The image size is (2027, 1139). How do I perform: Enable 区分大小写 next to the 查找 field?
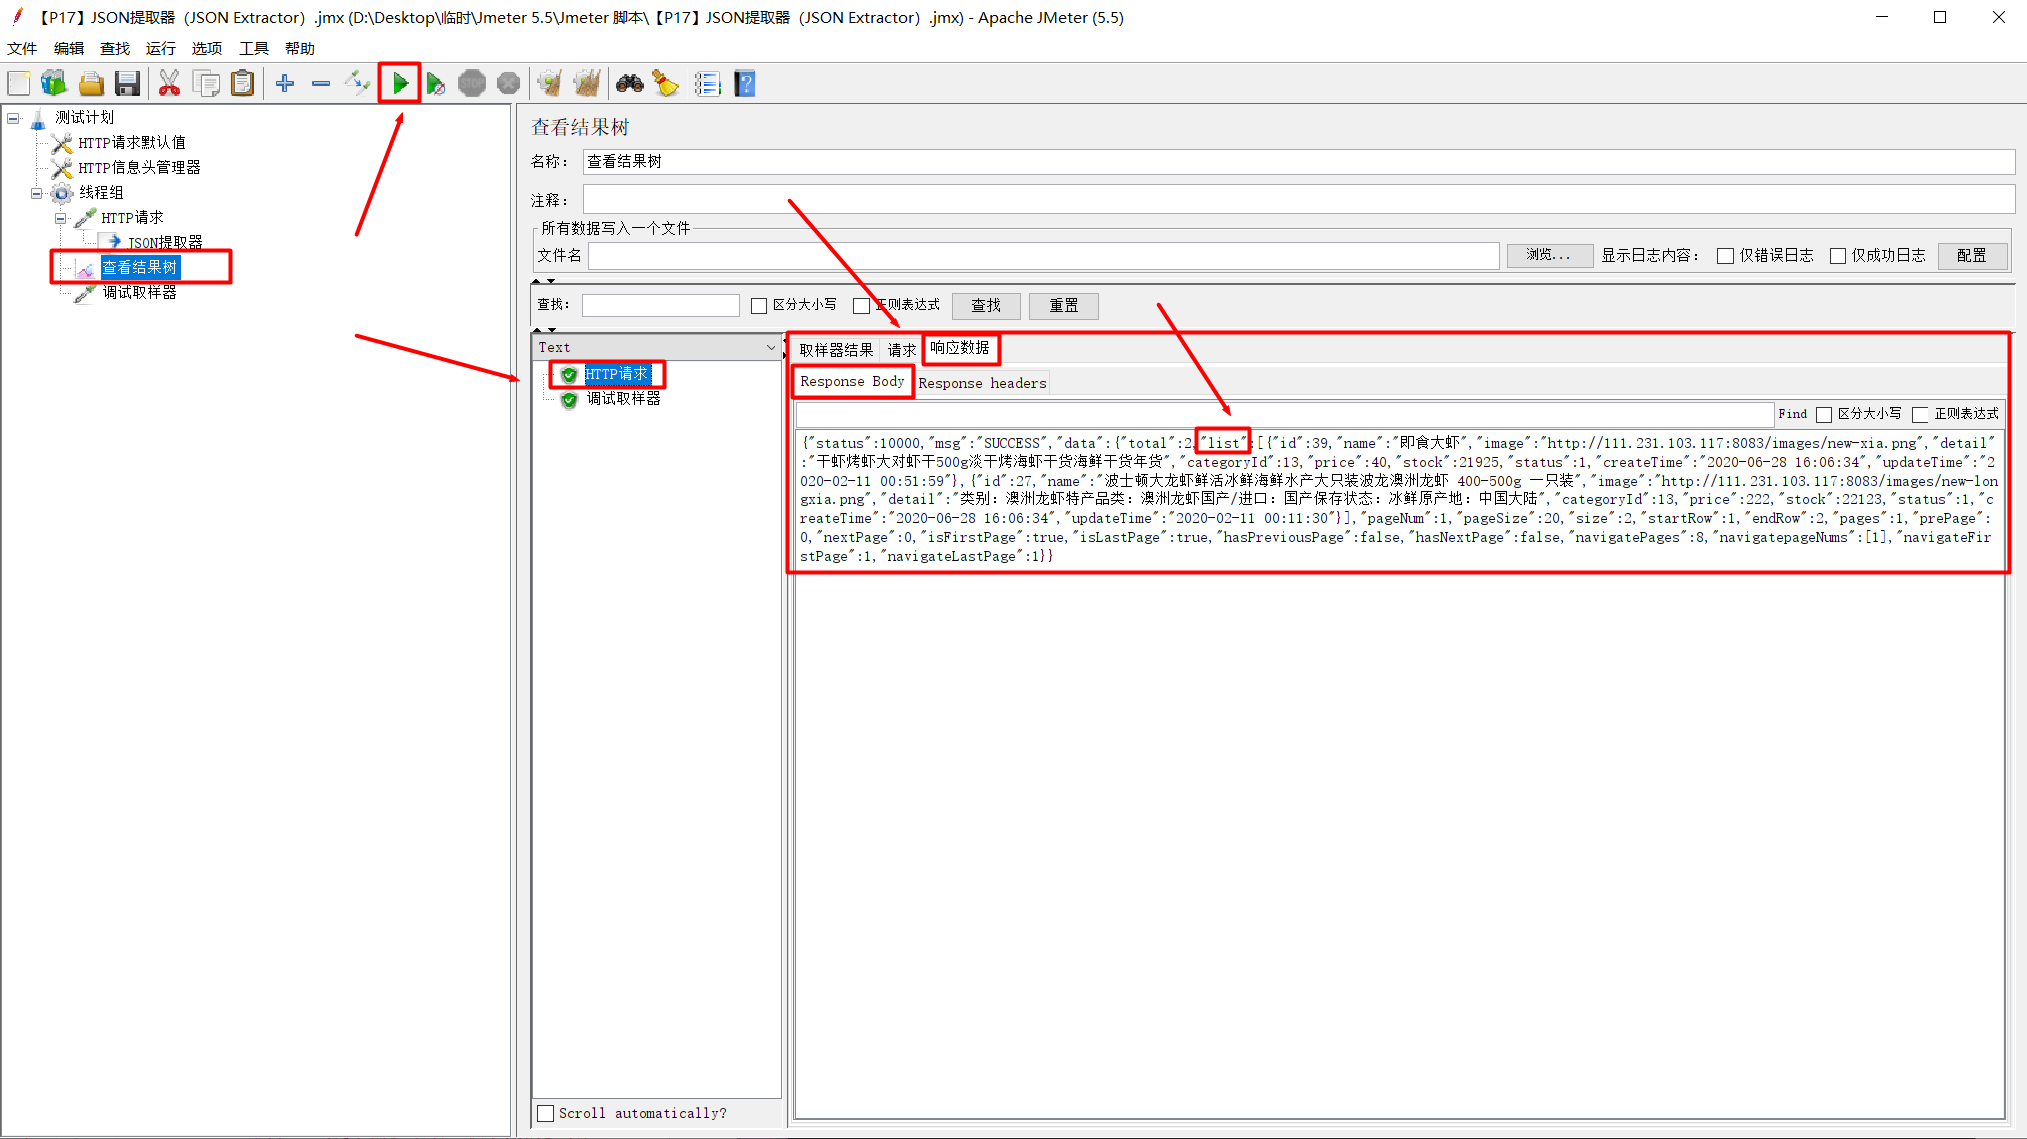tap(759, 306)
